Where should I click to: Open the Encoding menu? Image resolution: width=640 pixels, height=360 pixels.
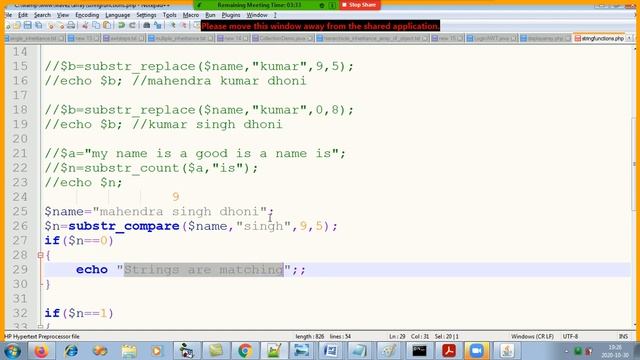(87, 15)
